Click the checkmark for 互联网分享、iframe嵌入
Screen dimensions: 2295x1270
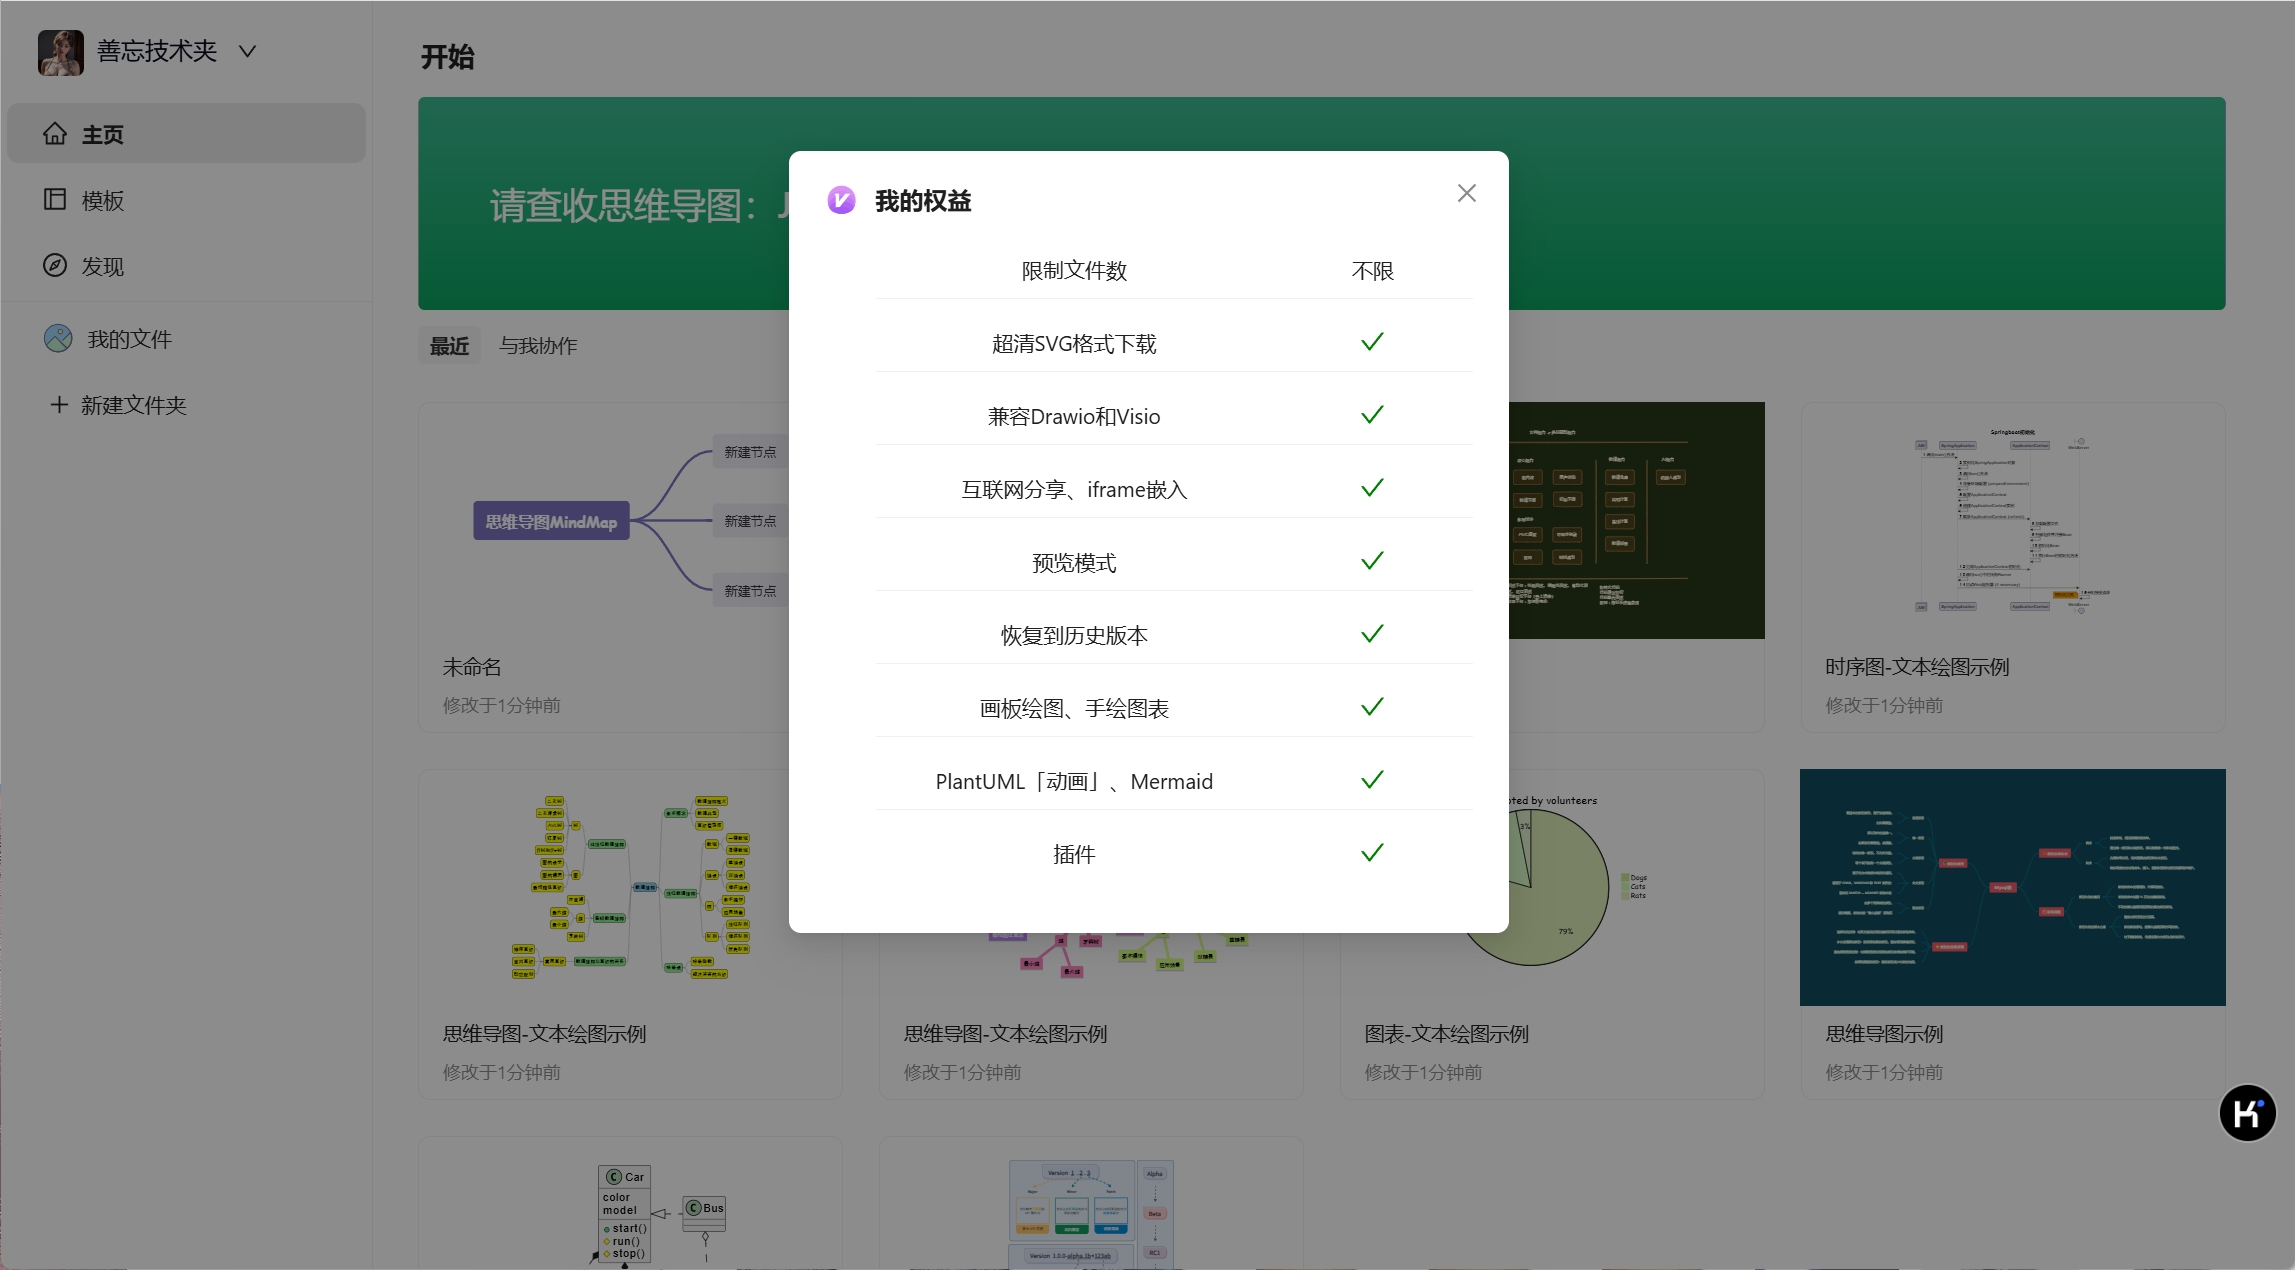(1372, 488)
